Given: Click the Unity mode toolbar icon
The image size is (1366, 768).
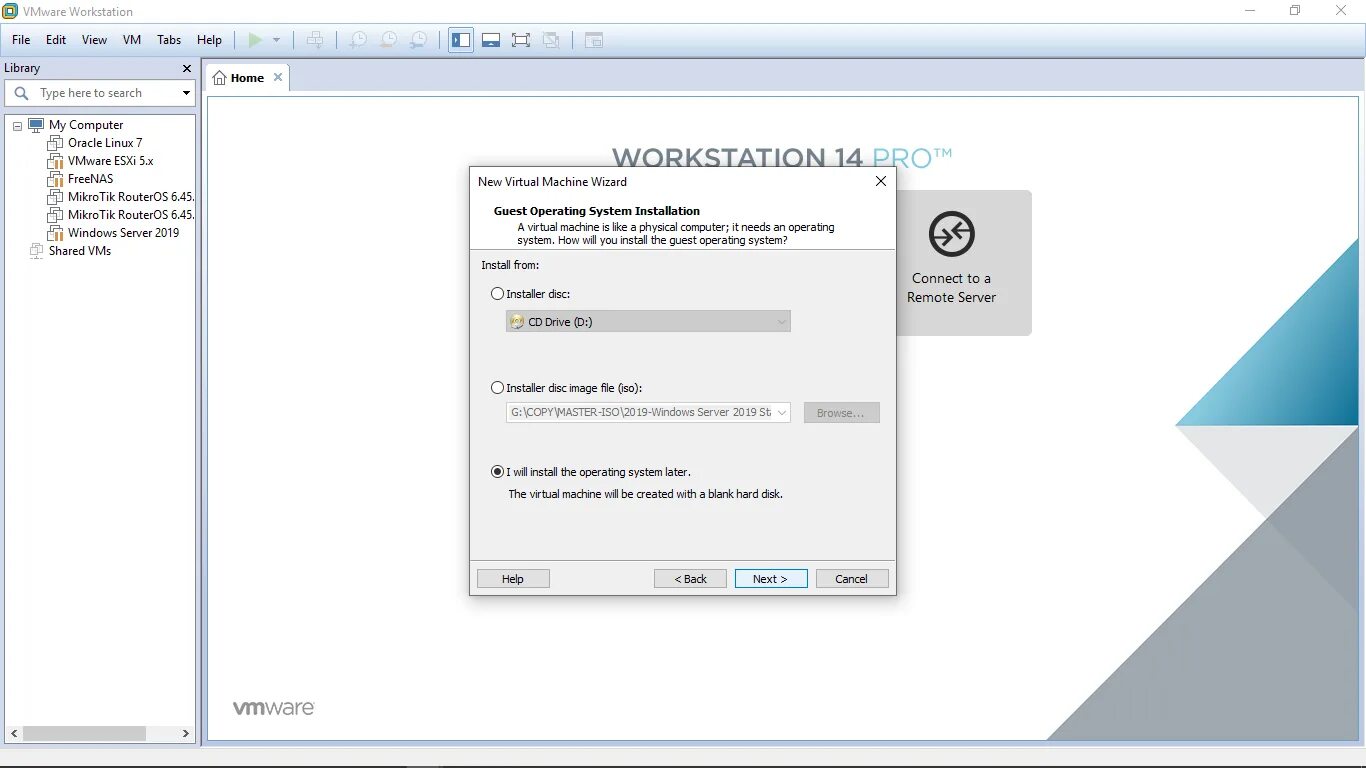Looking at the screenshot, I should coord(551,40).
